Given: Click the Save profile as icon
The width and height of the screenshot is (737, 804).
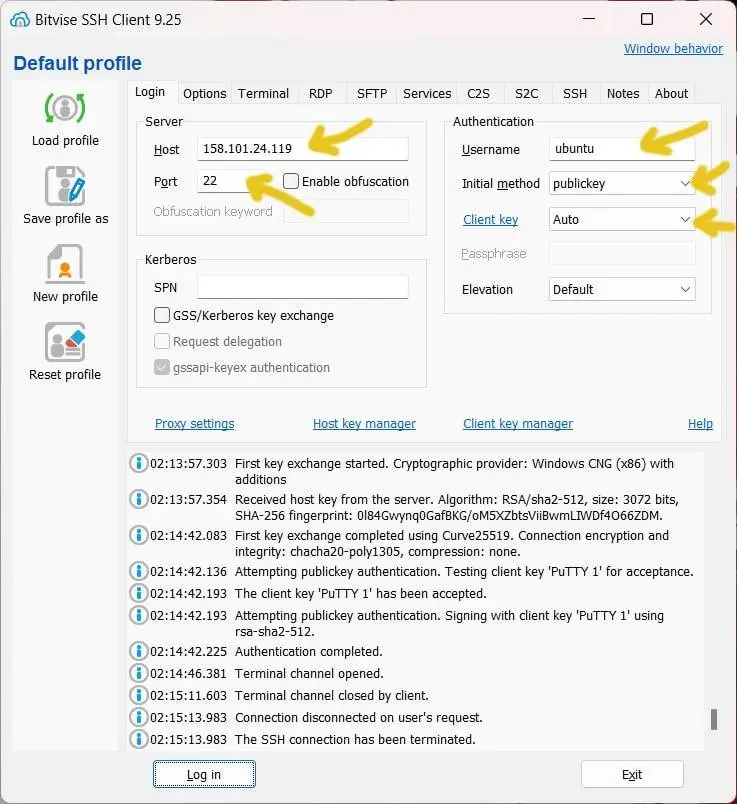Looking at the screenshot, I should tap(65, 186).
